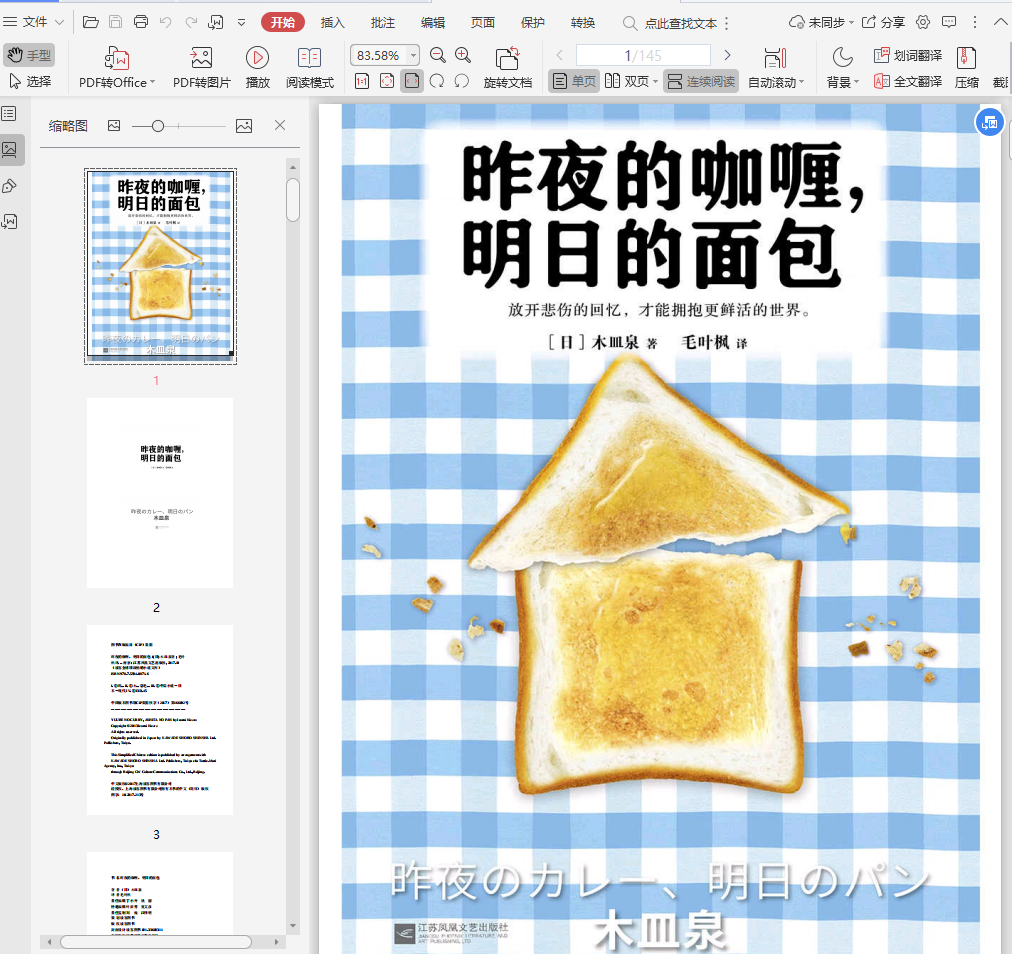Screen dimensions: 1012x954
Task: Open sidebar annotations pen icon
Action: click(x=9, y=186)
